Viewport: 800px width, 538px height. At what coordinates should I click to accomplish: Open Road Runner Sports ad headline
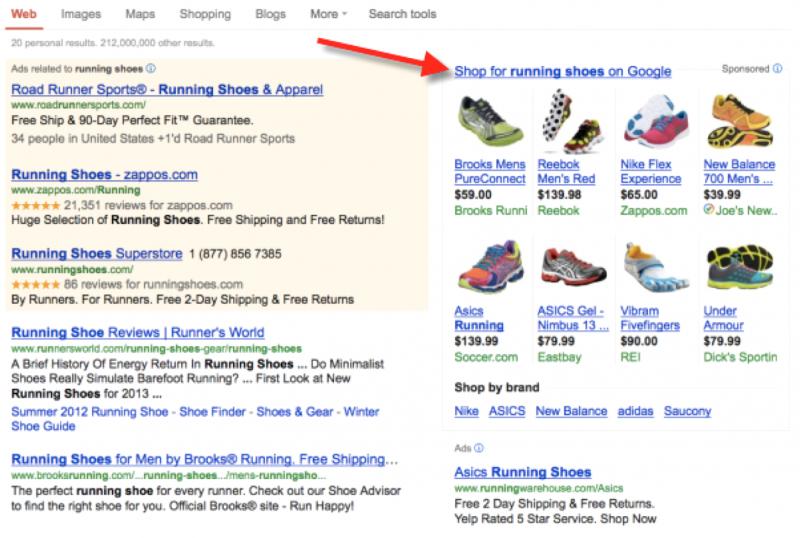coord(167,89)
